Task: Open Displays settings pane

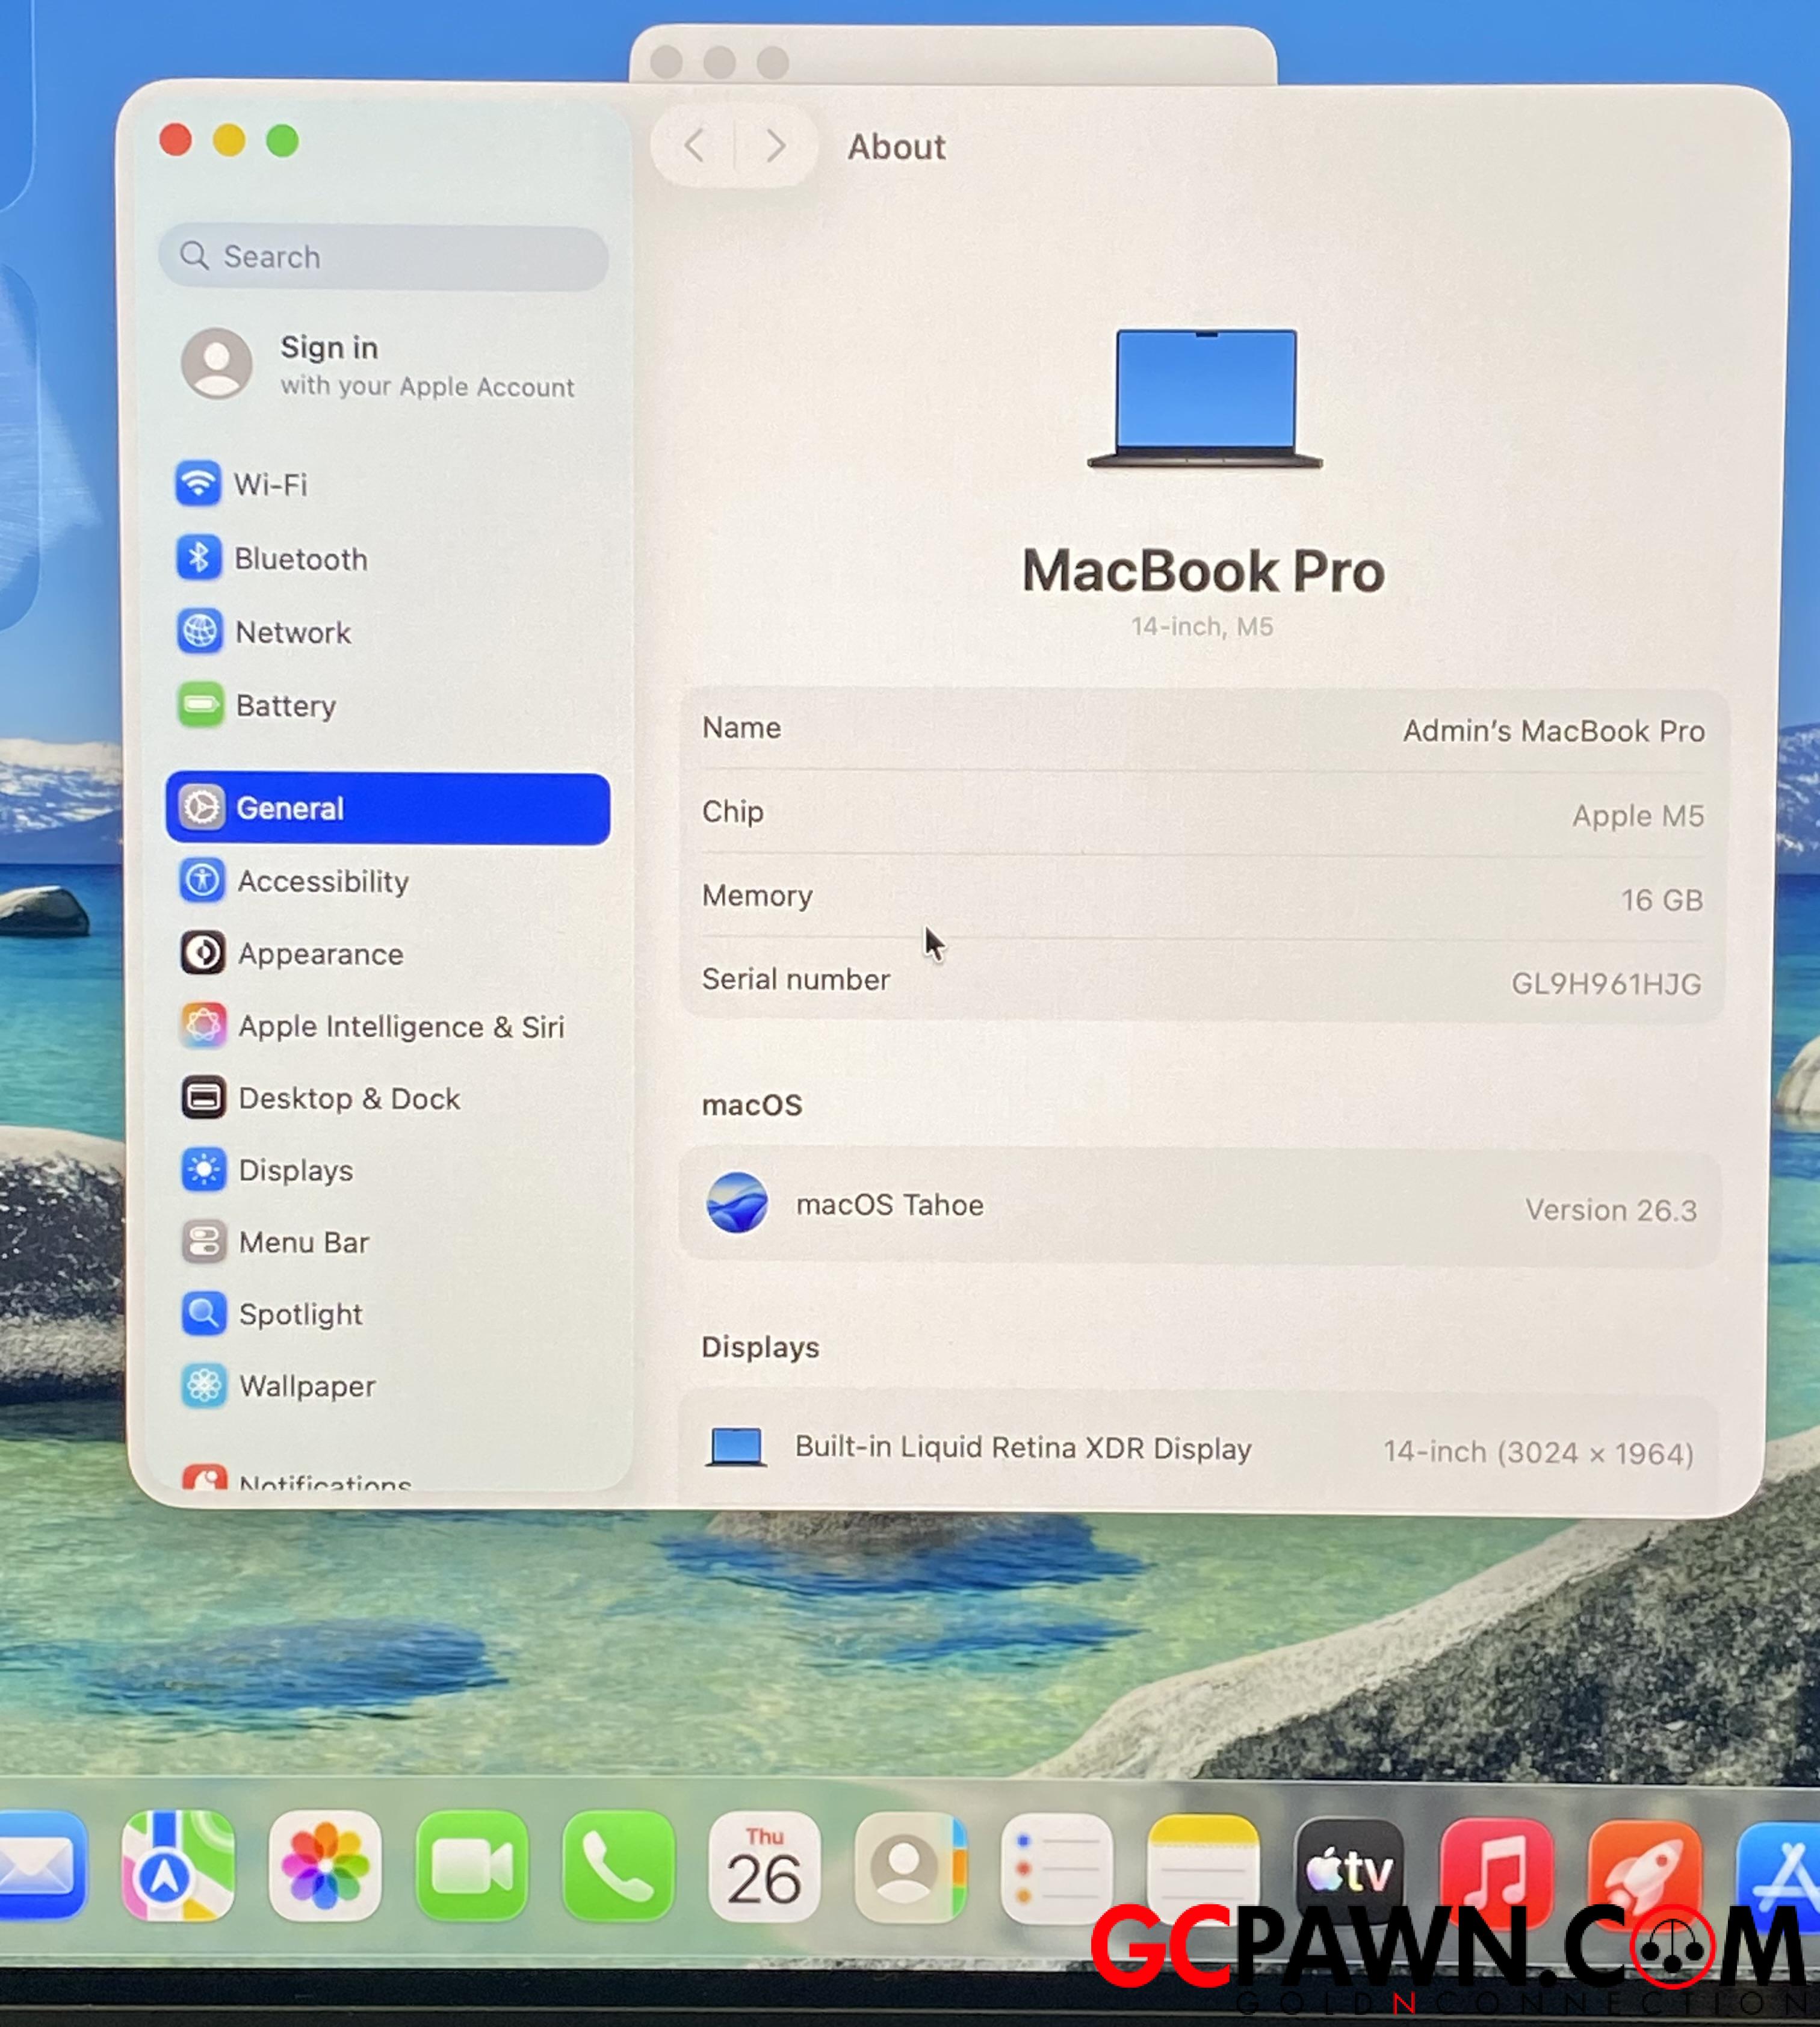Action: click(295, 1171)
